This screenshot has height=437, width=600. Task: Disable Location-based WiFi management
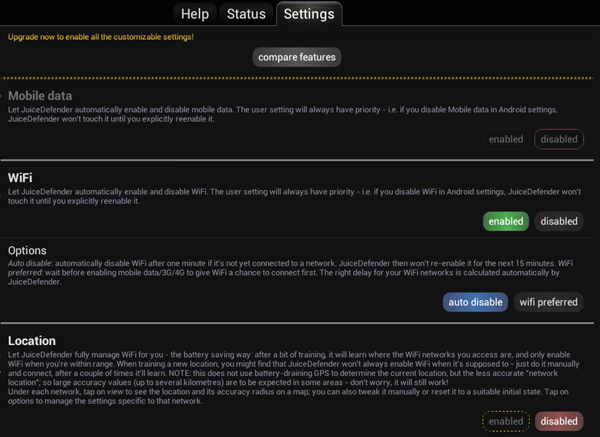coord(559,421)
